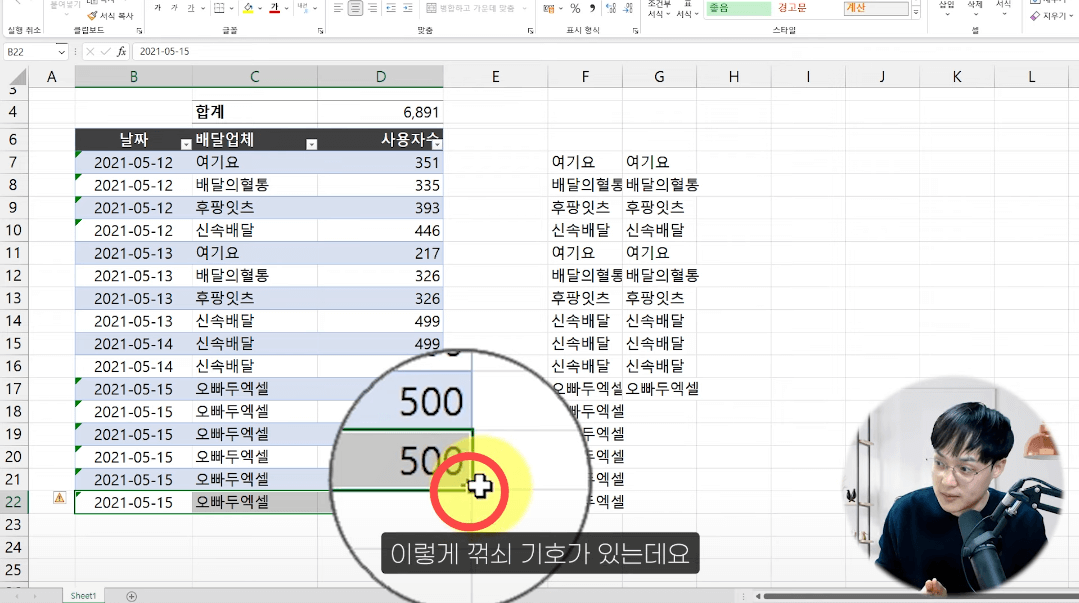Click 배달의혈통 in column C row 8
This screenshot has width=1079, height=603.
tap(255, 184)
